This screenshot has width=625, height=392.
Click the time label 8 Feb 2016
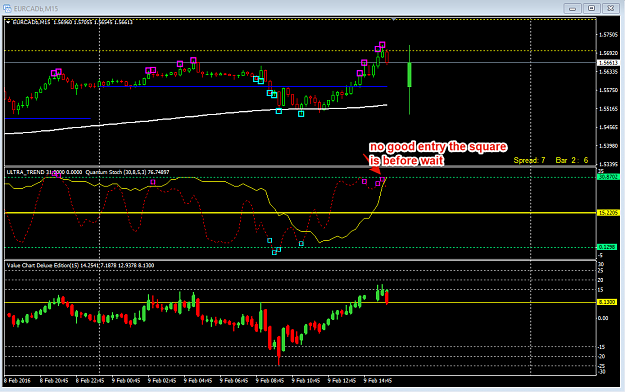point(17,381)
